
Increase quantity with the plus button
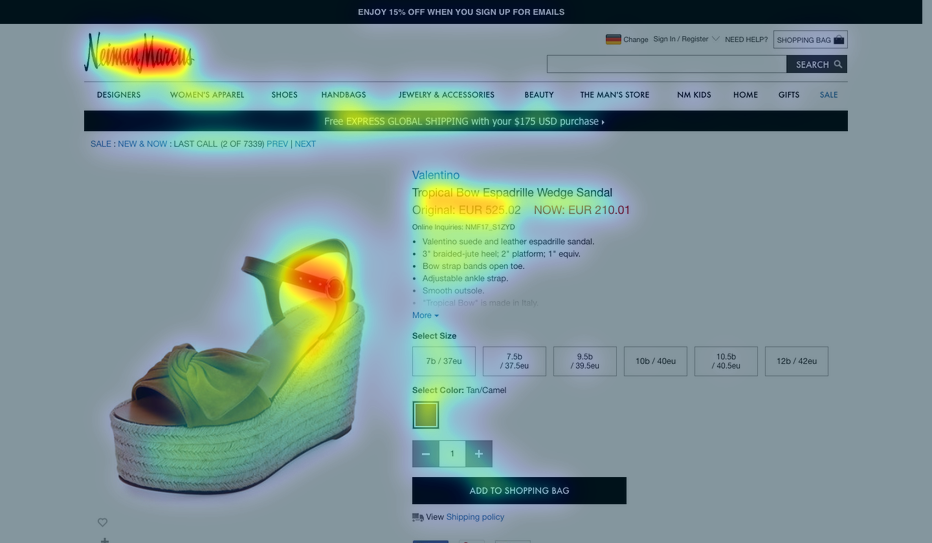(x=478, y=454)
